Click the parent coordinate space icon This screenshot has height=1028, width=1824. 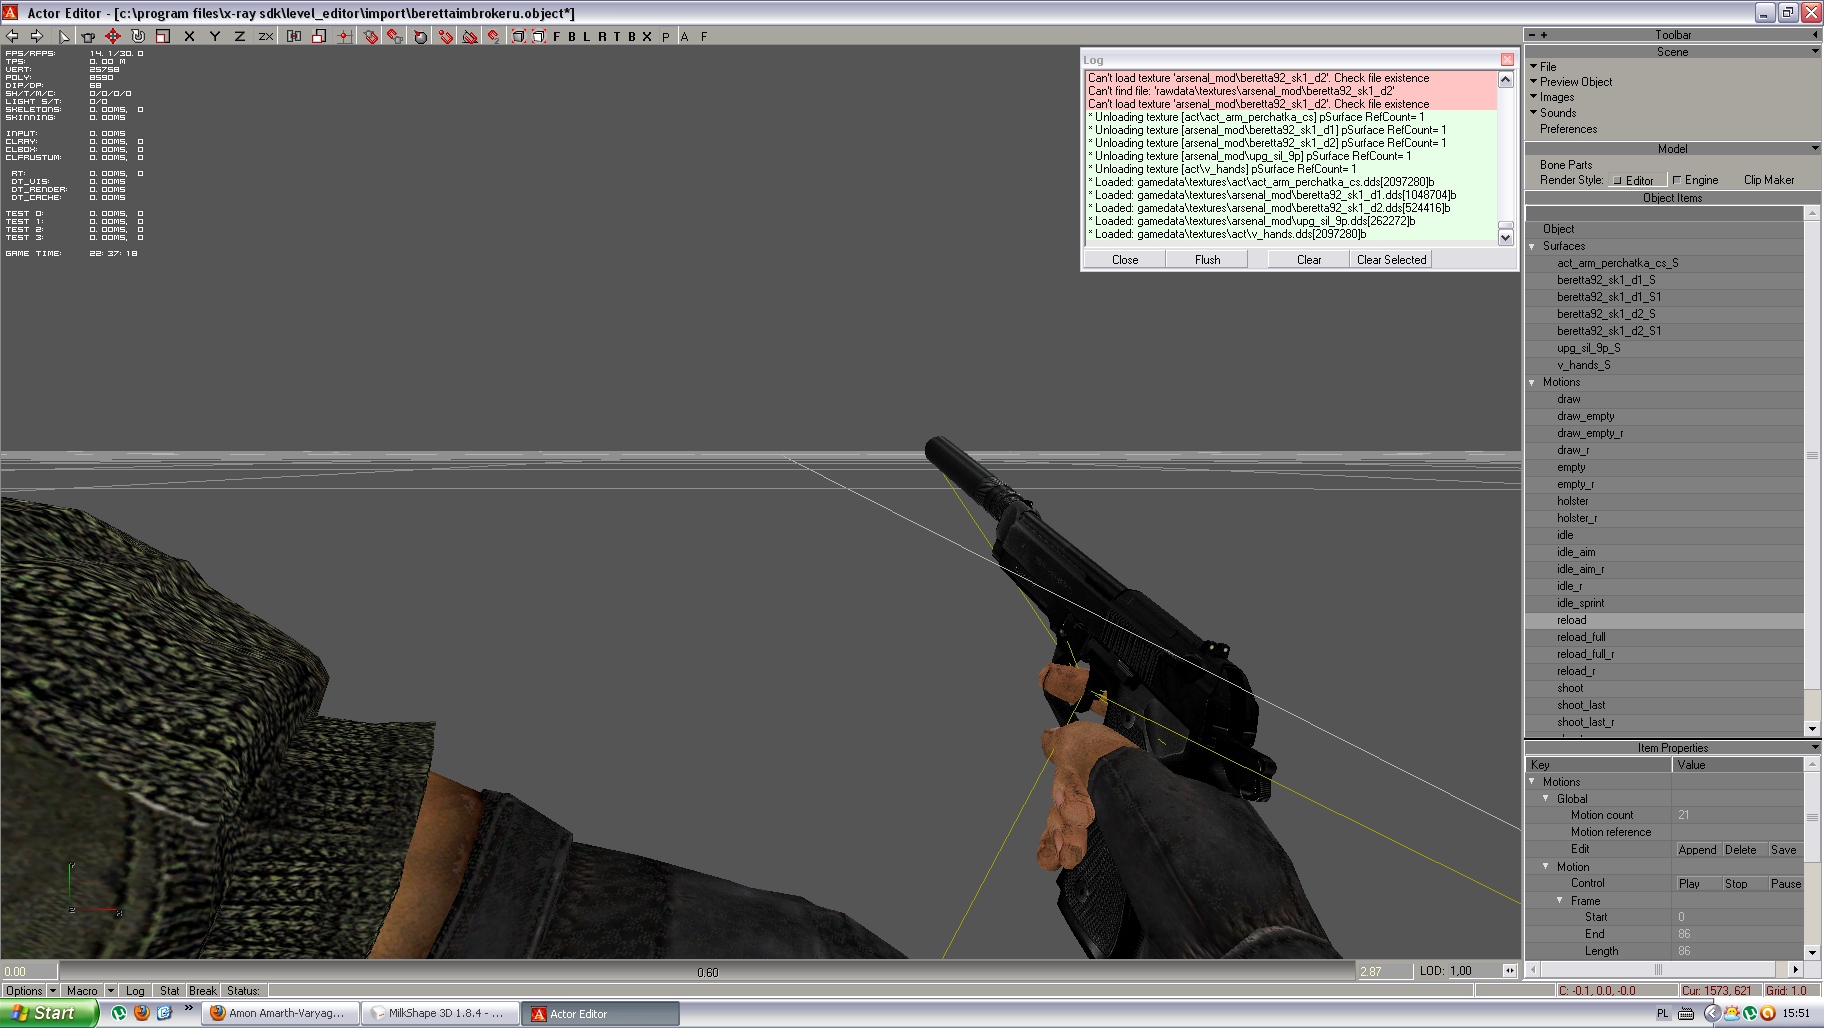(x=294, y=36)
